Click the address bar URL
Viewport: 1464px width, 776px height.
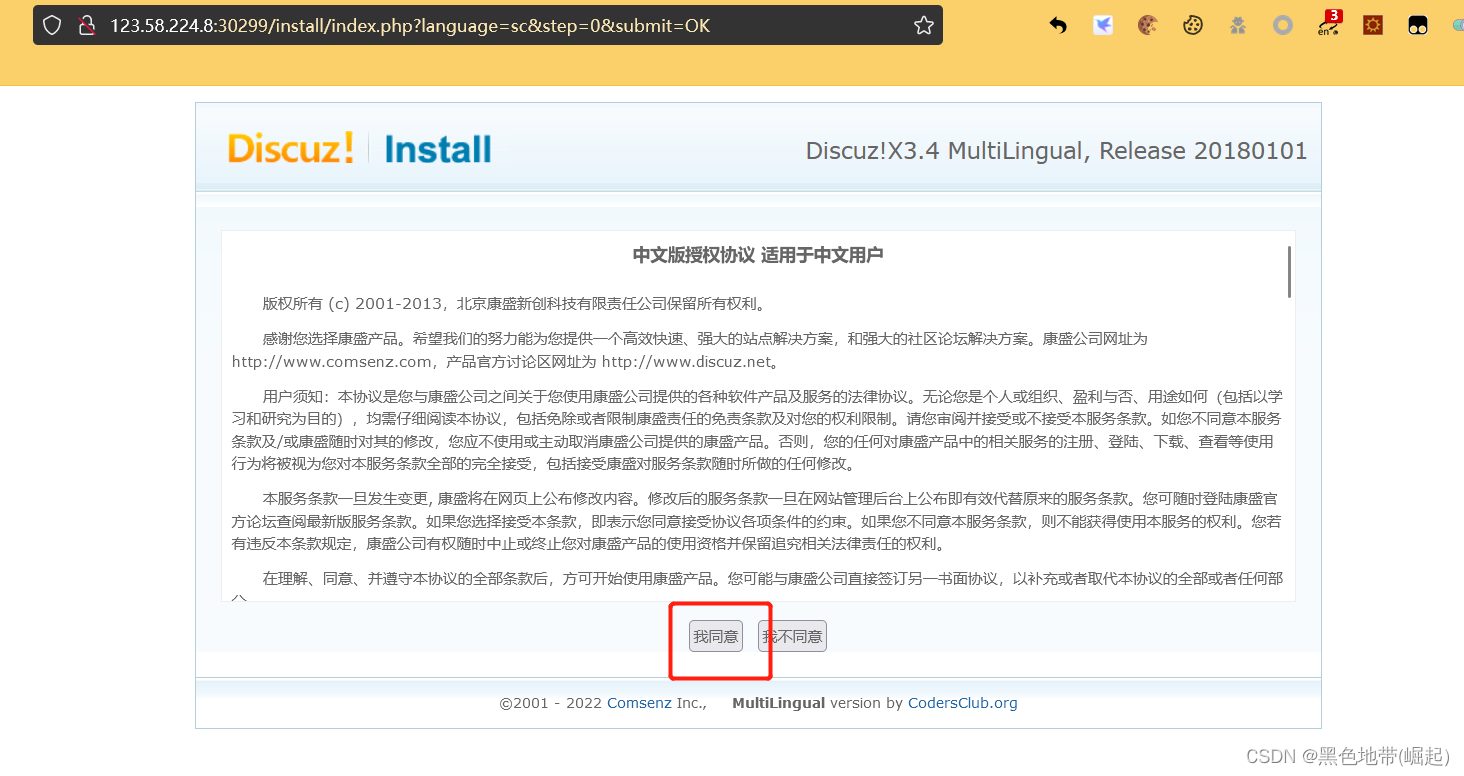412,24
